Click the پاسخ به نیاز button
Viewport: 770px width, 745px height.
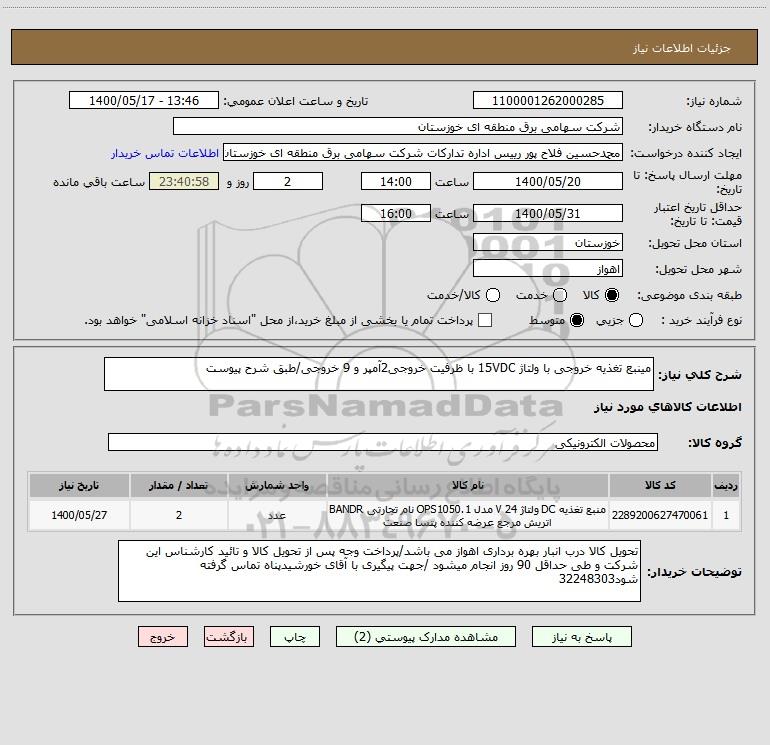(x=581, y=637)
